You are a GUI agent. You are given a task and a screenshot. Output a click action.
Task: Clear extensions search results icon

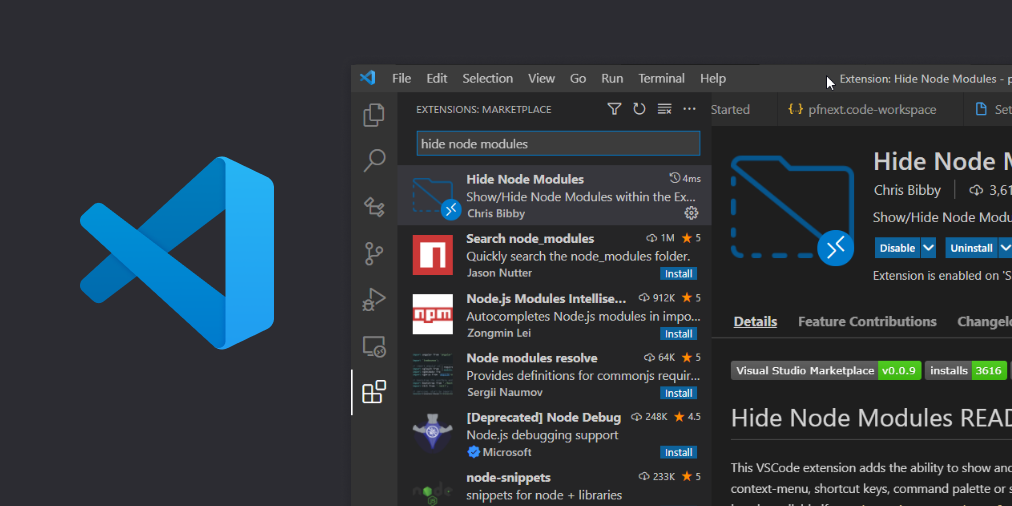(664, 109)
